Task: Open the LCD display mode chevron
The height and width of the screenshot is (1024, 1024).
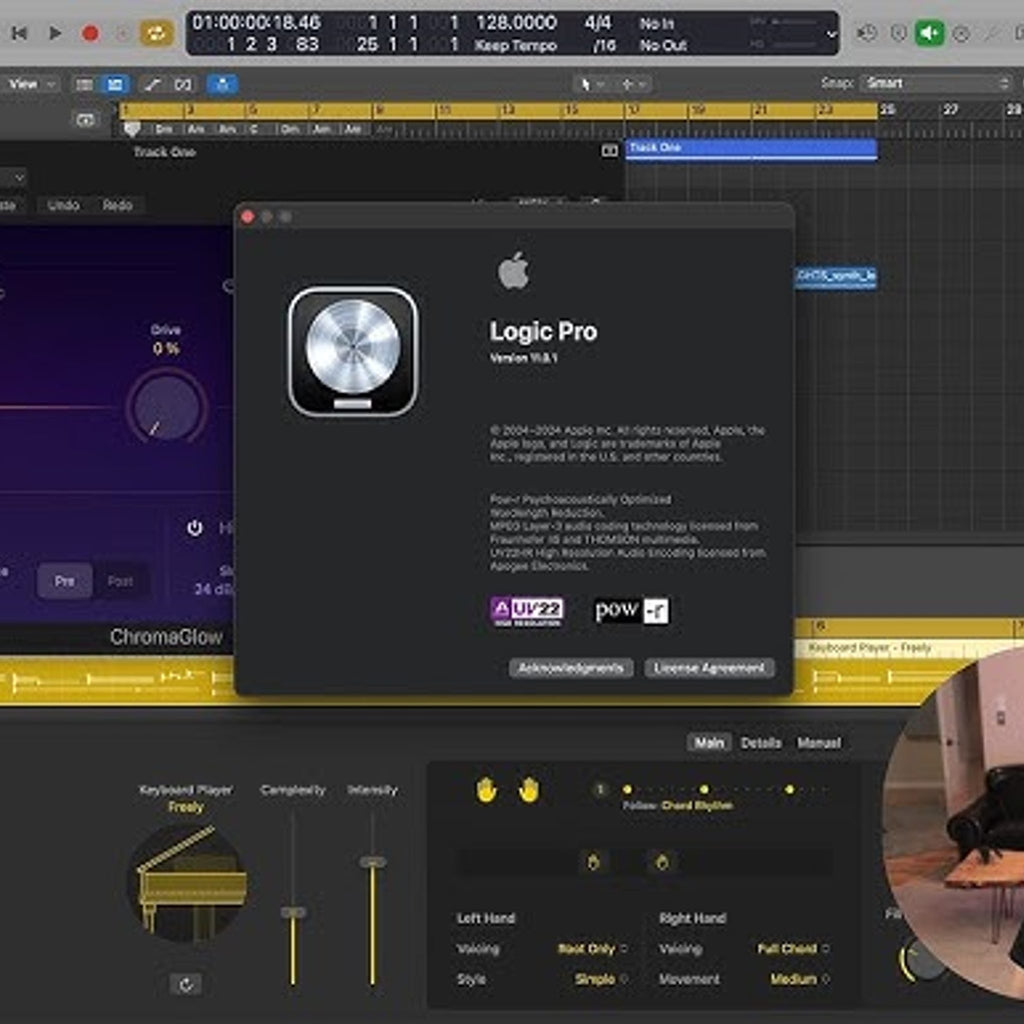Action: 831,34
